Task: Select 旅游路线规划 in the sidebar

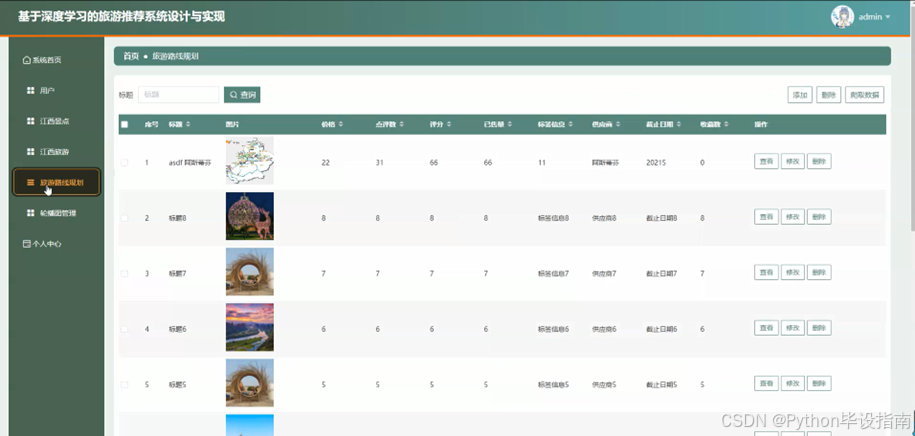Action: coord(57,182)
